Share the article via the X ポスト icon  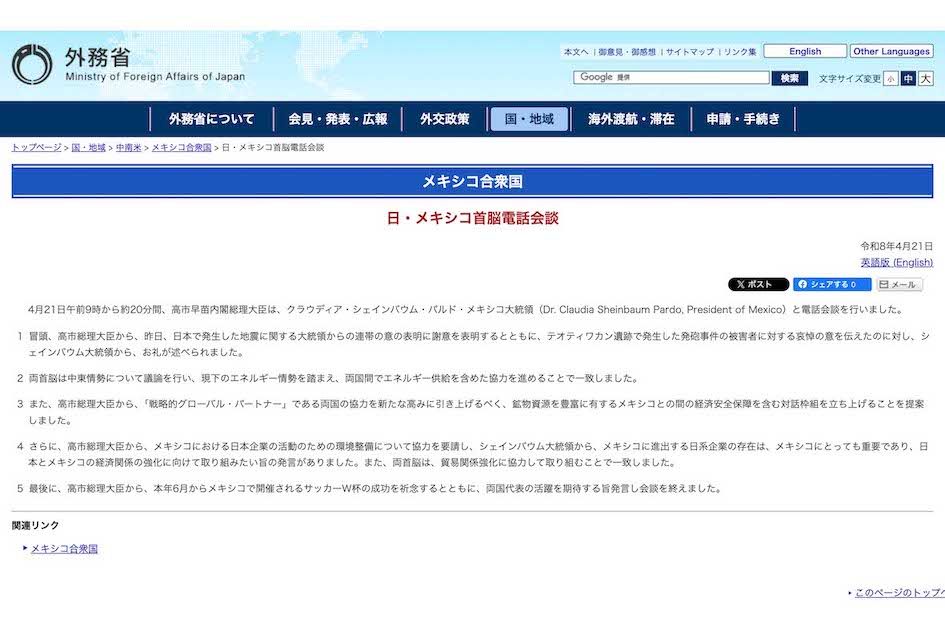click(x=756, y=284)
